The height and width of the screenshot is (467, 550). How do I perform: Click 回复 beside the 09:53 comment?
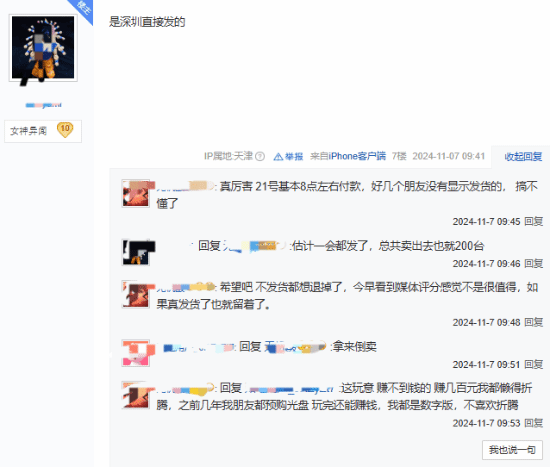tap(534, 423)
